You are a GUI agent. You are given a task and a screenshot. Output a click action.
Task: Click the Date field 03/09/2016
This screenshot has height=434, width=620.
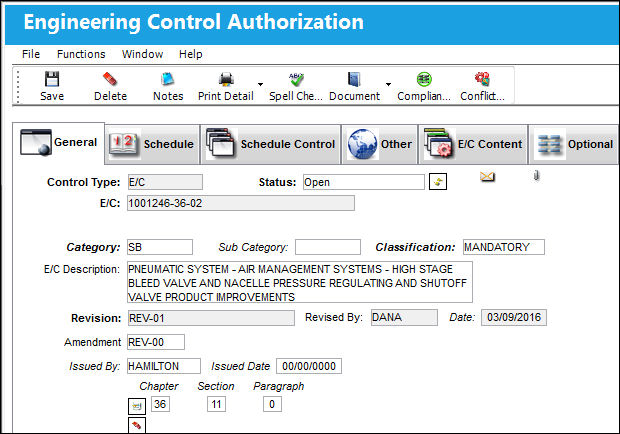point(514,317)
